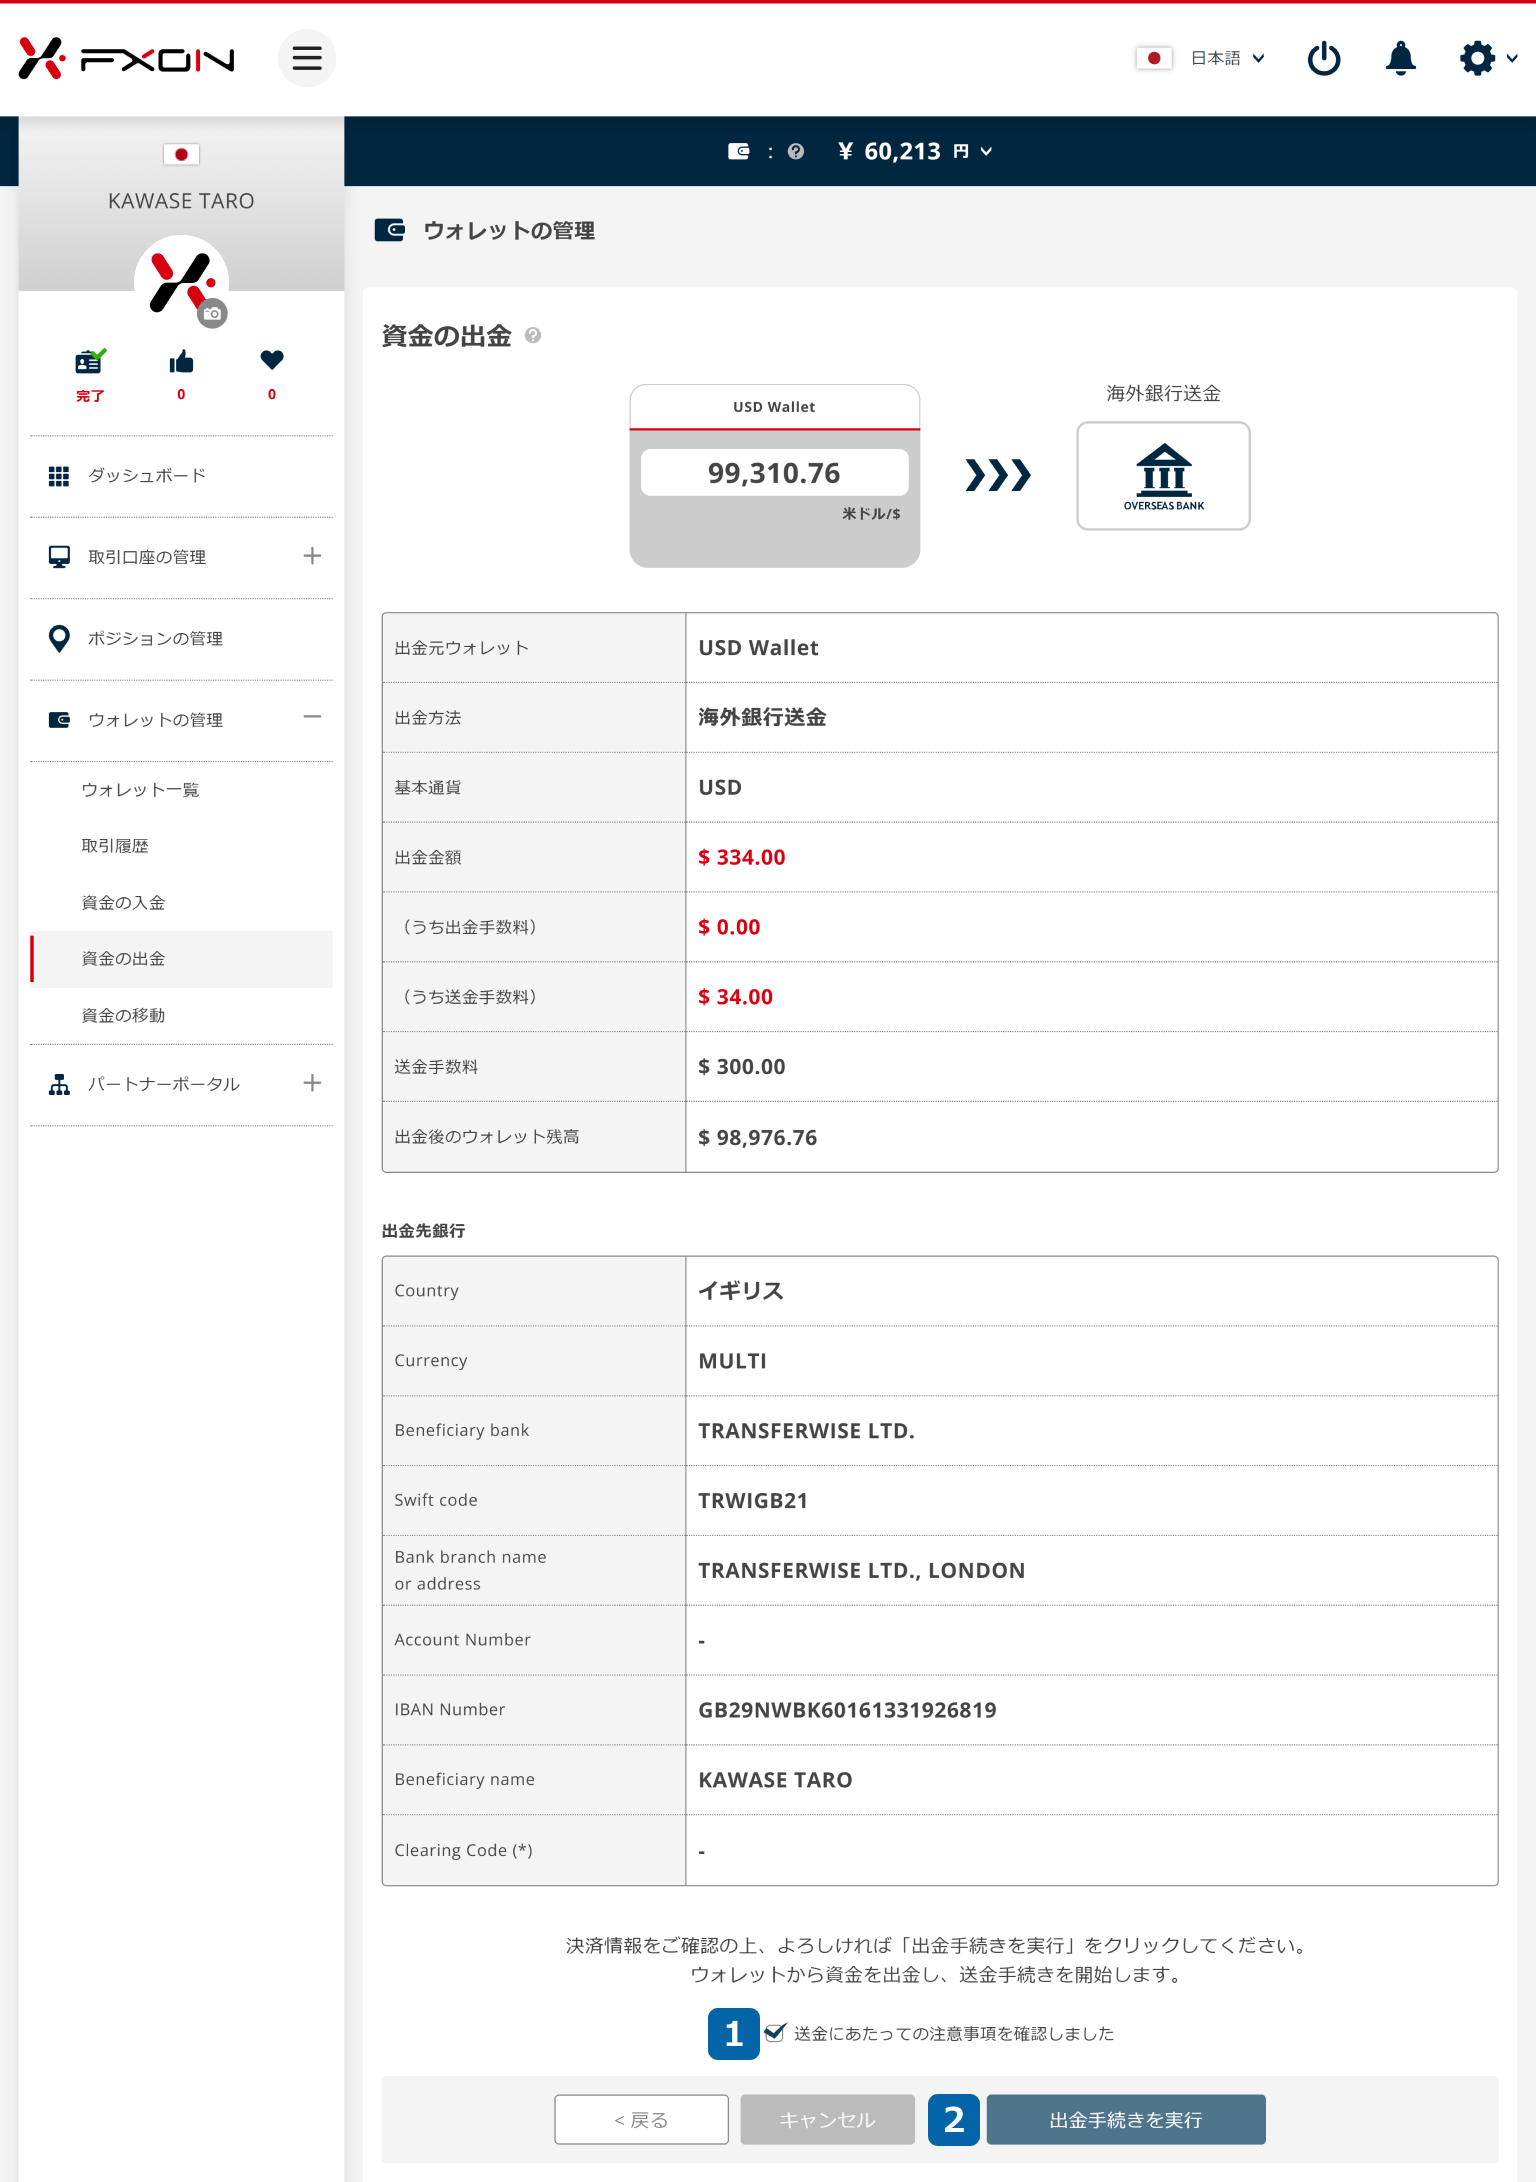Click the FXON logo
The height and width of the screenshot is (2182, 1536).
click(x=126, y=59)
